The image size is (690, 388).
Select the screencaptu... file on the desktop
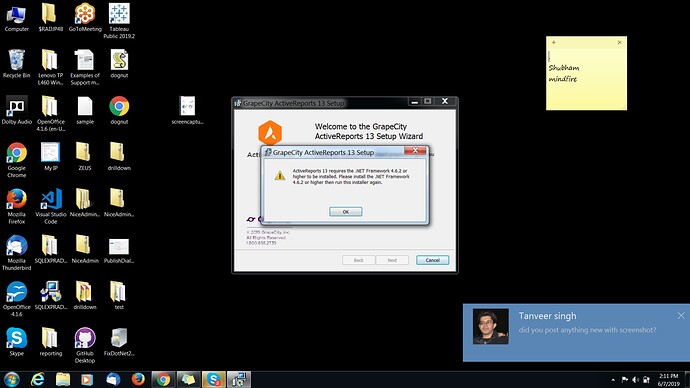pyautogui.click(x=187, y=110)
